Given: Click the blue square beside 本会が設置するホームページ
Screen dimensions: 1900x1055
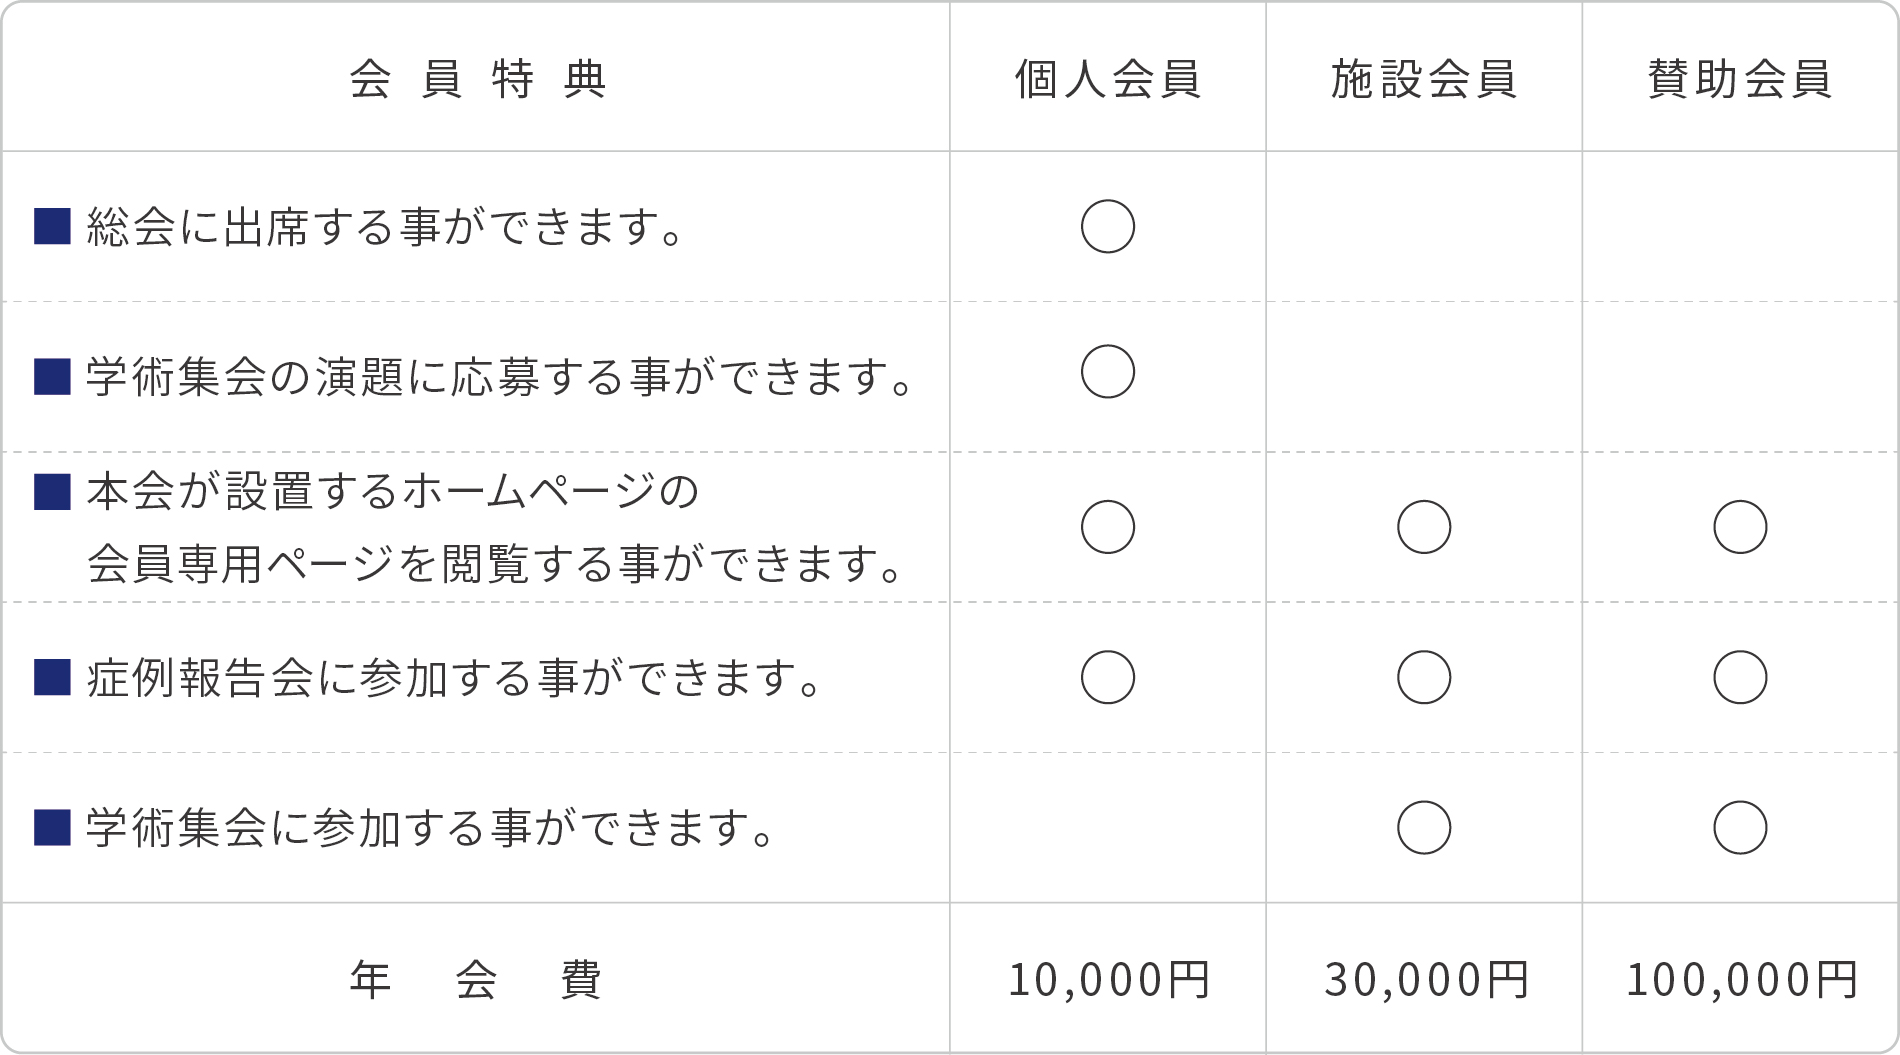Looking at the screenshot, I should point(52,491).
